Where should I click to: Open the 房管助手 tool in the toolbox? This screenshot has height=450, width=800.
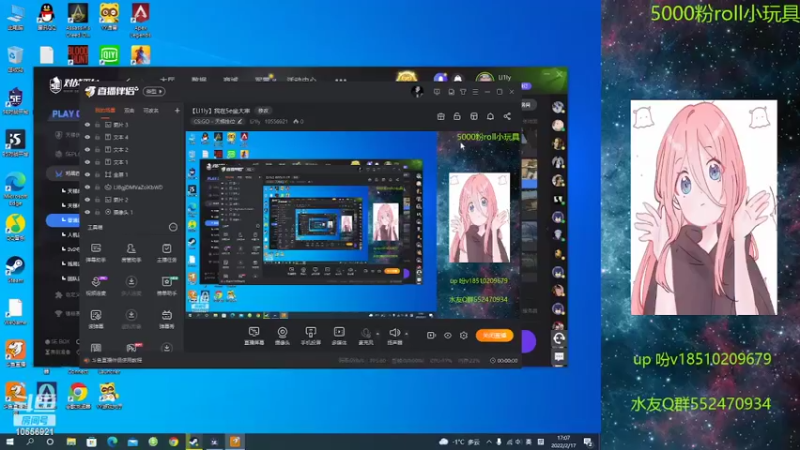click(x=131, y=253)
